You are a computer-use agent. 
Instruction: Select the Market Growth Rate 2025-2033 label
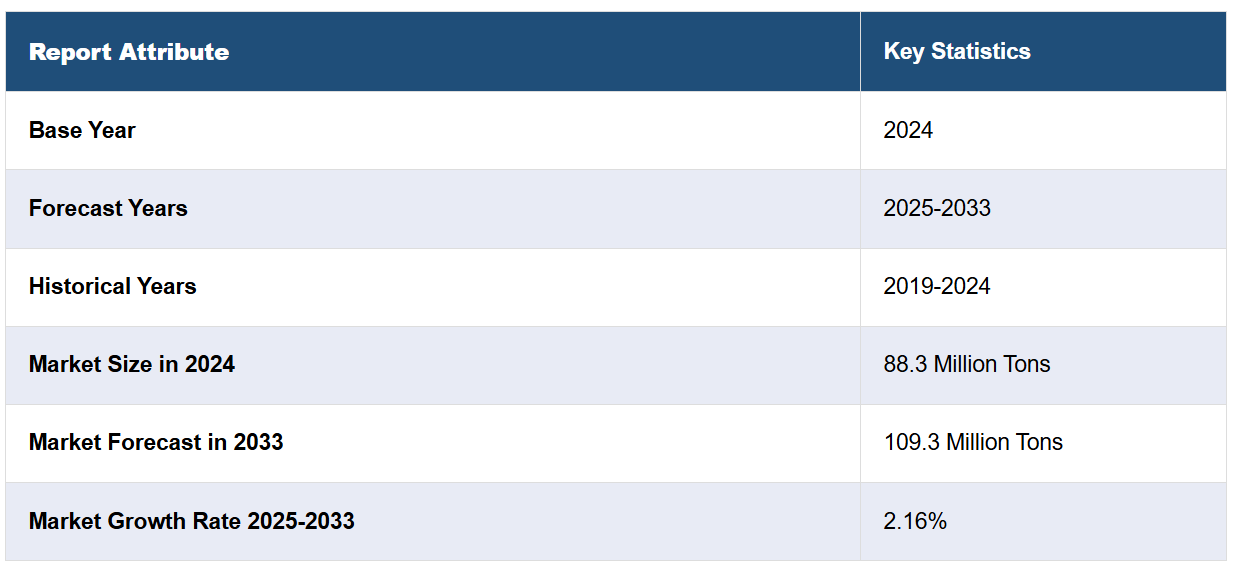click(x=192, y=521)
